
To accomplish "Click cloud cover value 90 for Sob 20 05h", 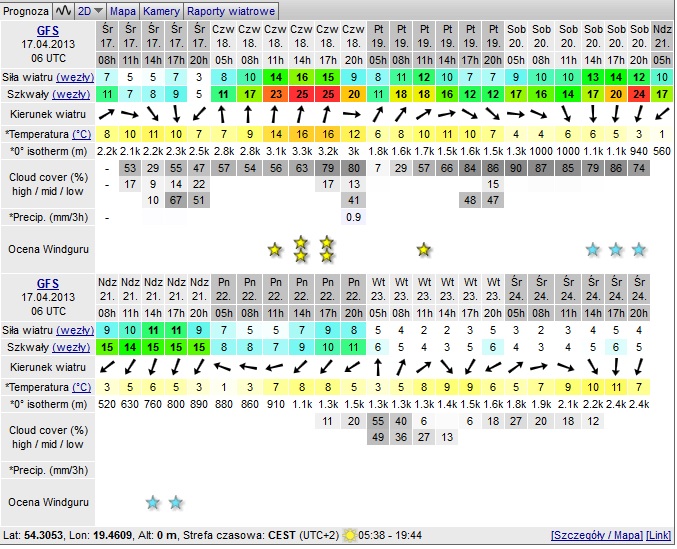I will [516, 168].
